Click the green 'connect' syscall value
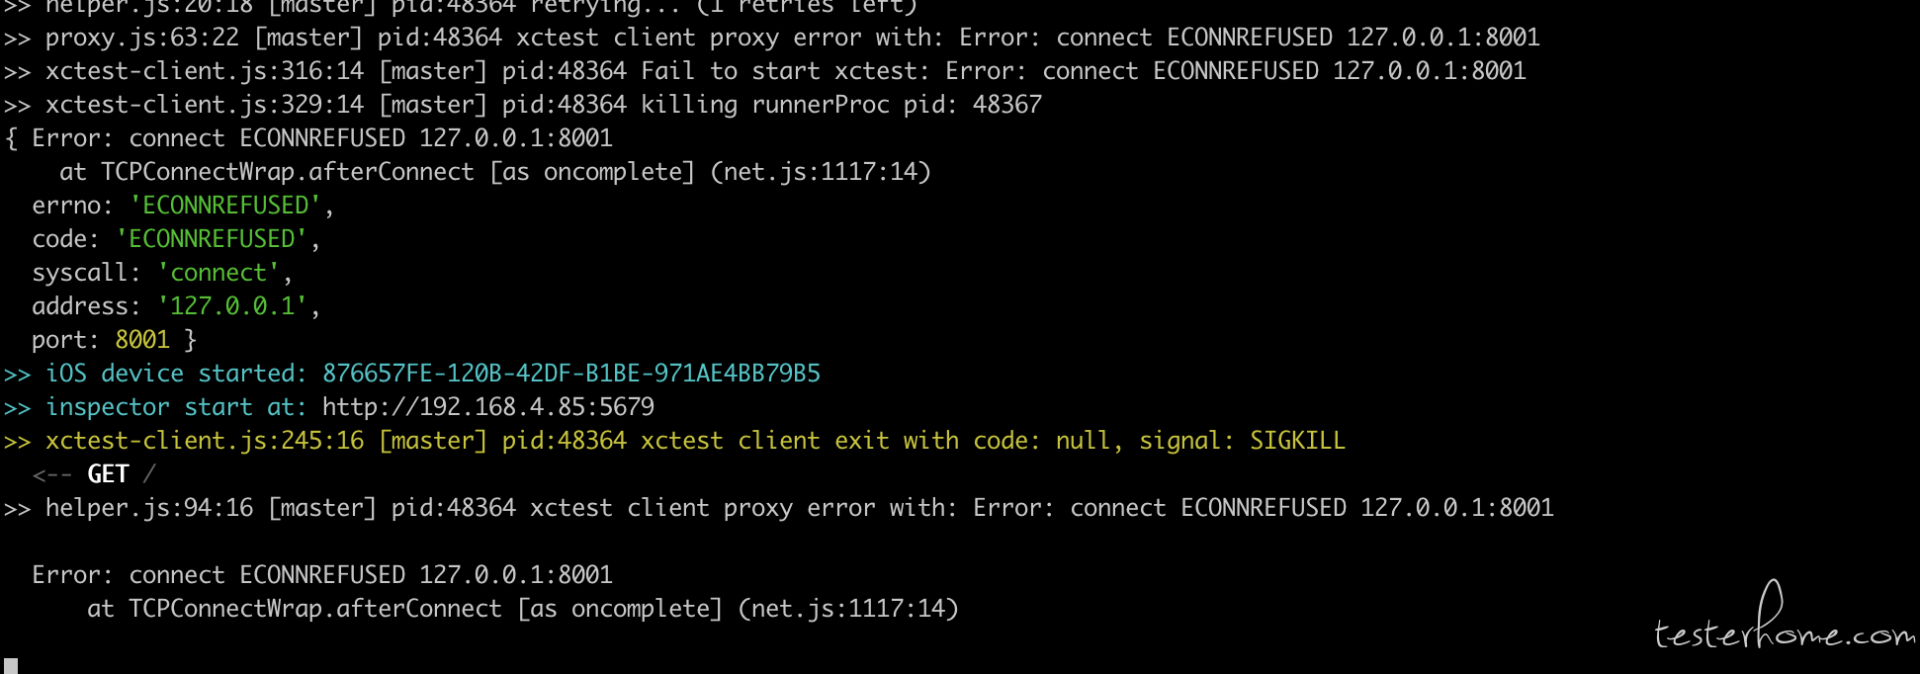Screen dimensions: 1920x674 coord(218,273)
